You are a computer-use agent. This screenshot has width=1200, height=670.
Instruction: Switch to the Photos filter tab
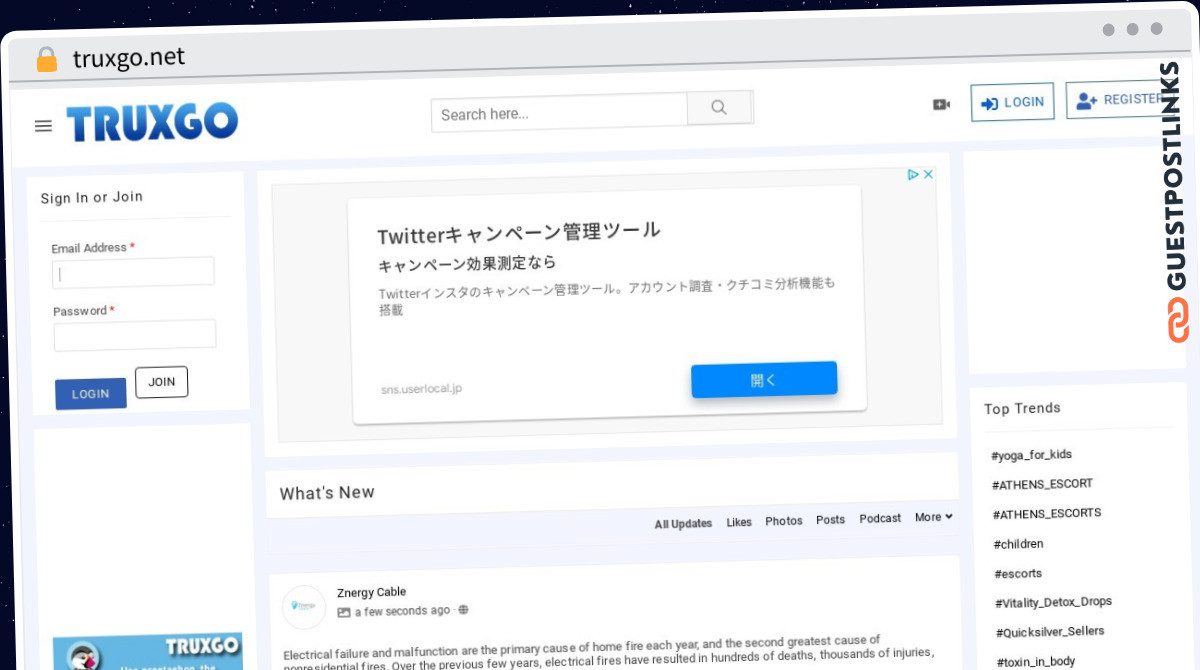[784, 521]
